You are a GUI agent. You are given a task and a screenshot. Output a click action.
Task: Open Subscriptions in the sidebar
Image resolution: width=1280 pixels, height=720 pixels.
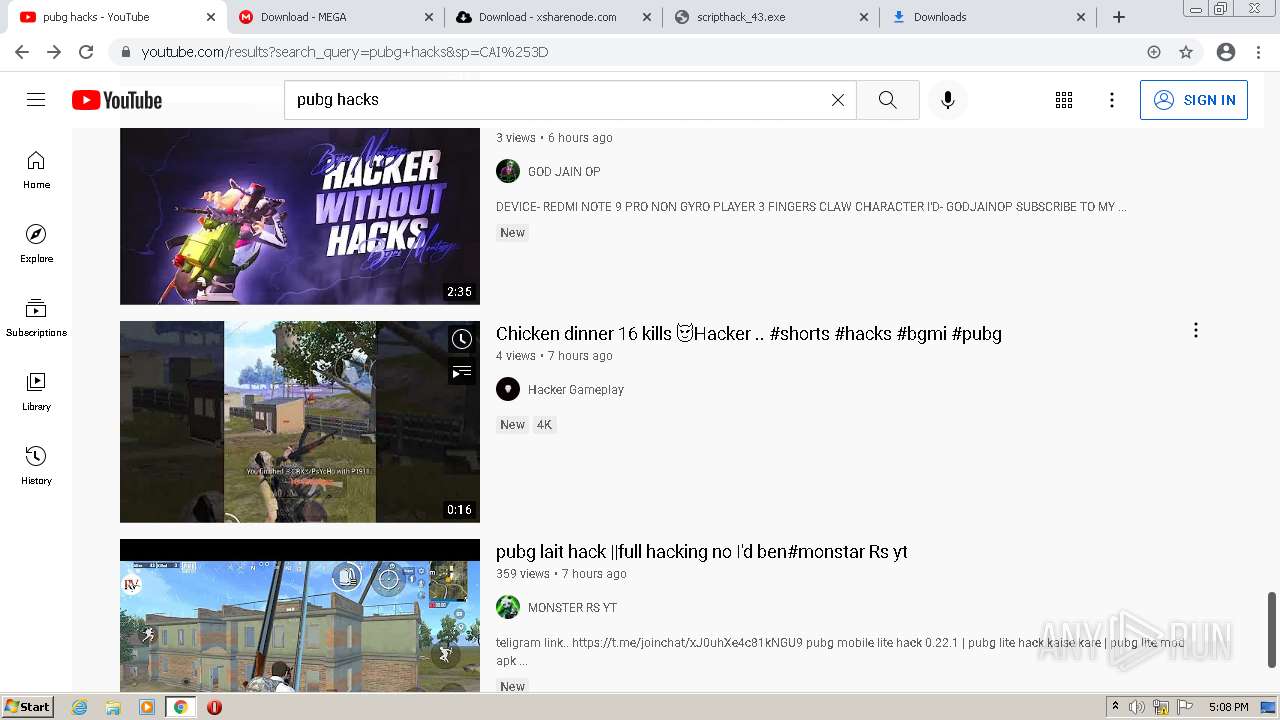(36, 318)
